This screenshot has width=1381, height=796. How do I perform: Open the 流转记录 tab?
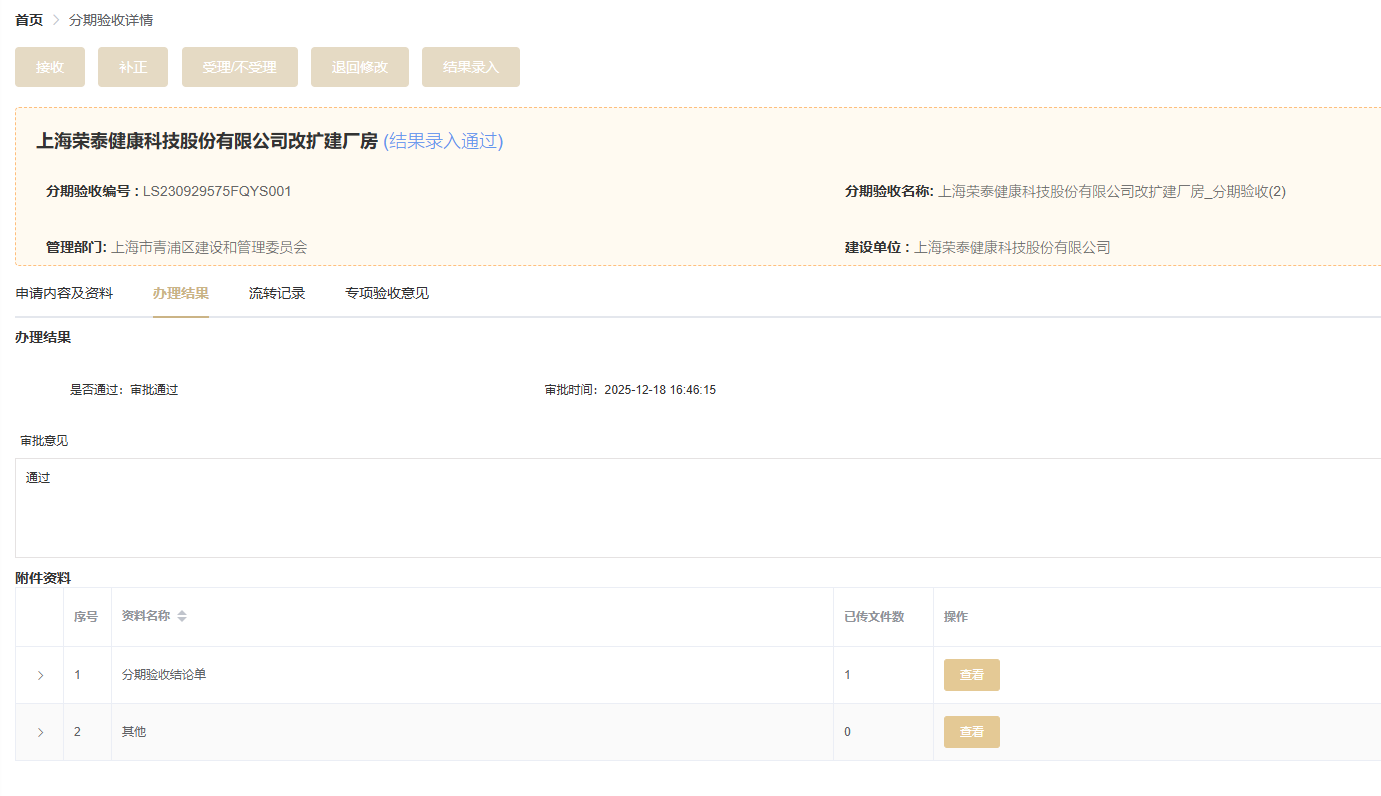pos(277,293)
